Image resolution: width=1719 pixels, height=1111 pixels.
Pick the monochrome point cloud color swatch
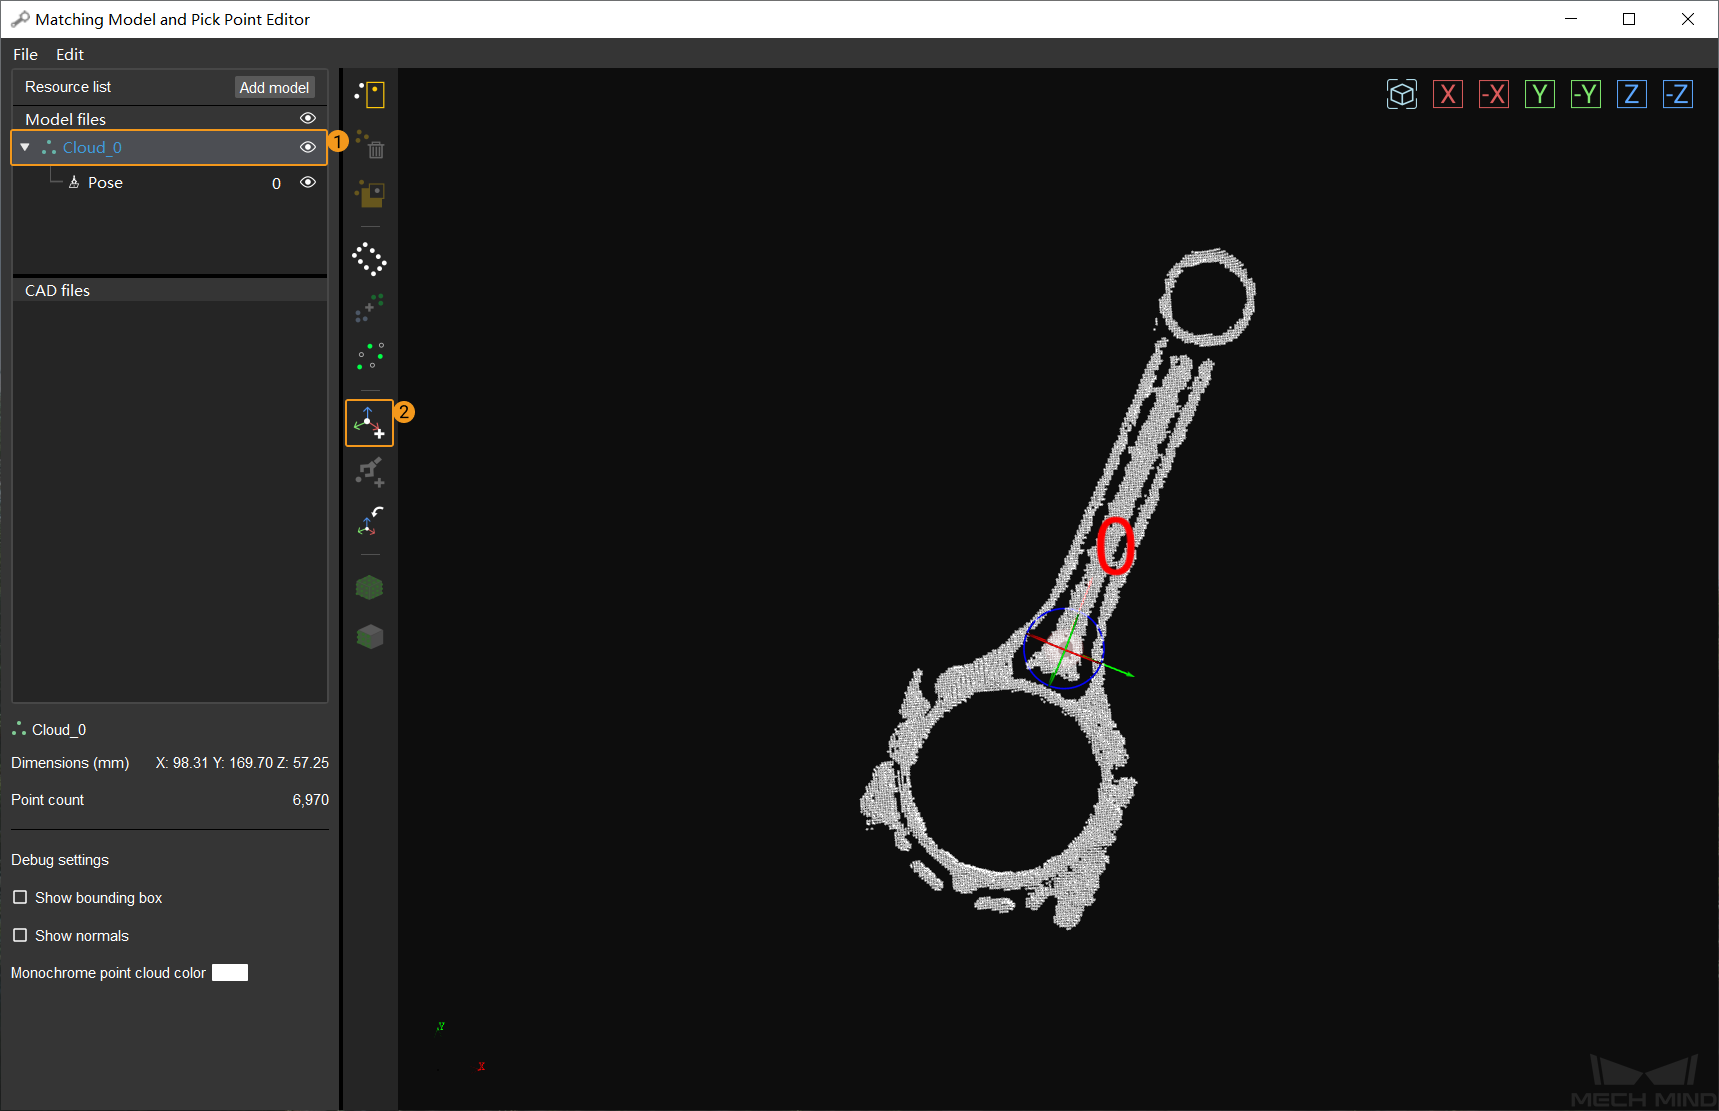click(230, 973)
